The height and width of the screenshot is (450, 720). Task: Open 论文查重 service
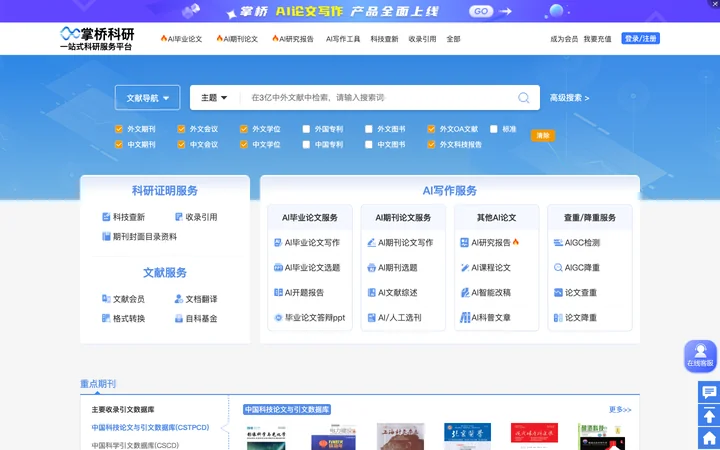(x=575, y=292)
